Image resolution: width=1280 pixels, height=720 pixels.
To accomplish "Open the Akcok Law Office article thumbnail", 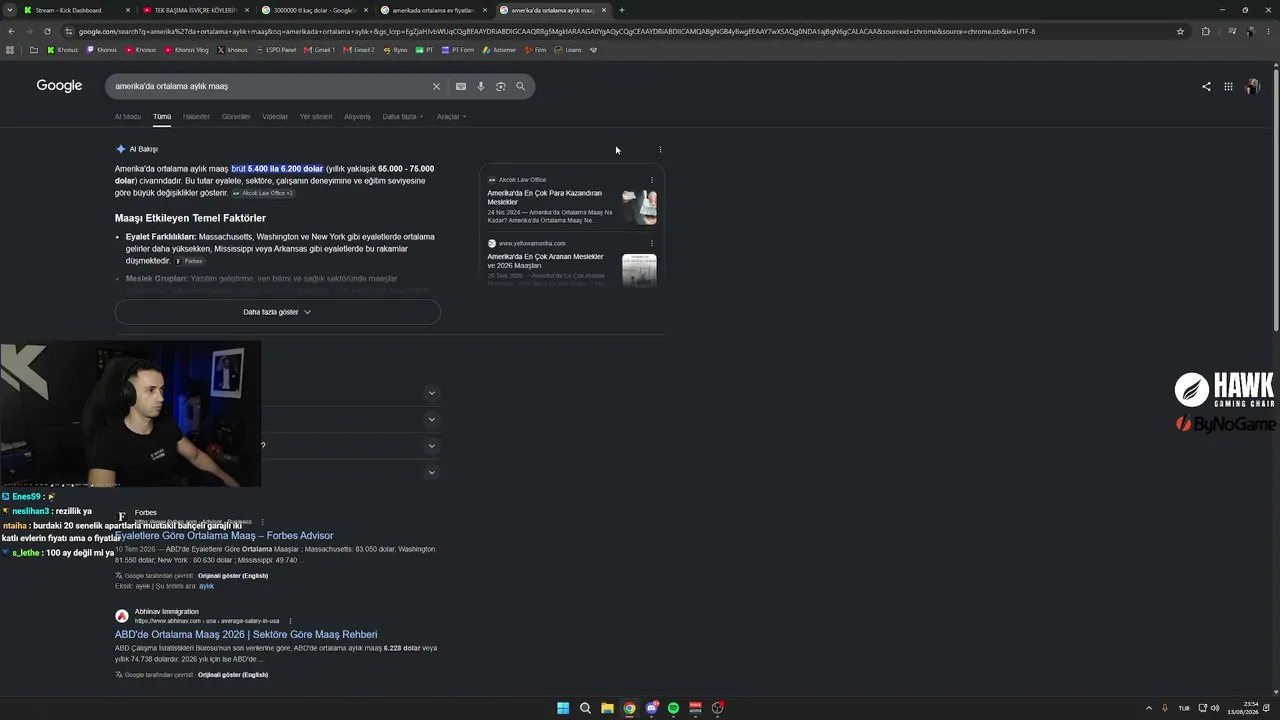I will point(639,207).
